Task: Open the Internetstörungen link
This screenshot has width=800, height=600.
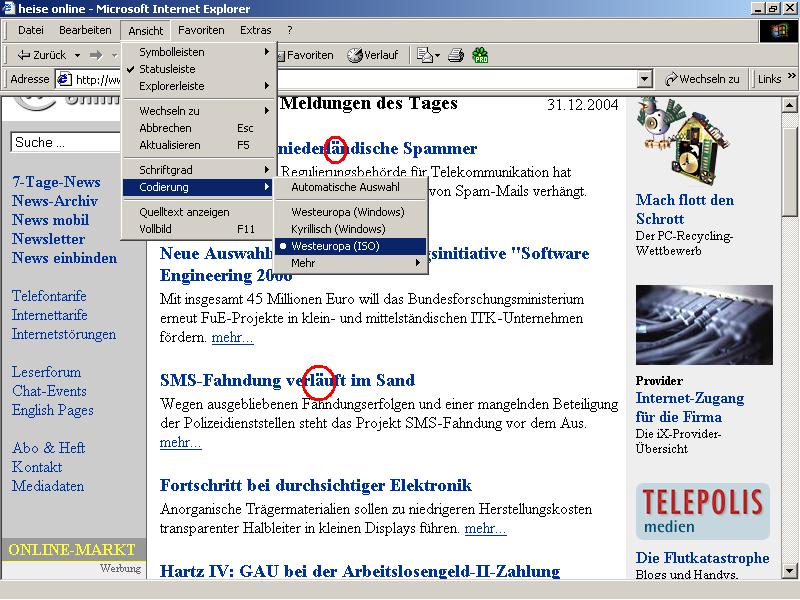Action: tap(64, 334)
